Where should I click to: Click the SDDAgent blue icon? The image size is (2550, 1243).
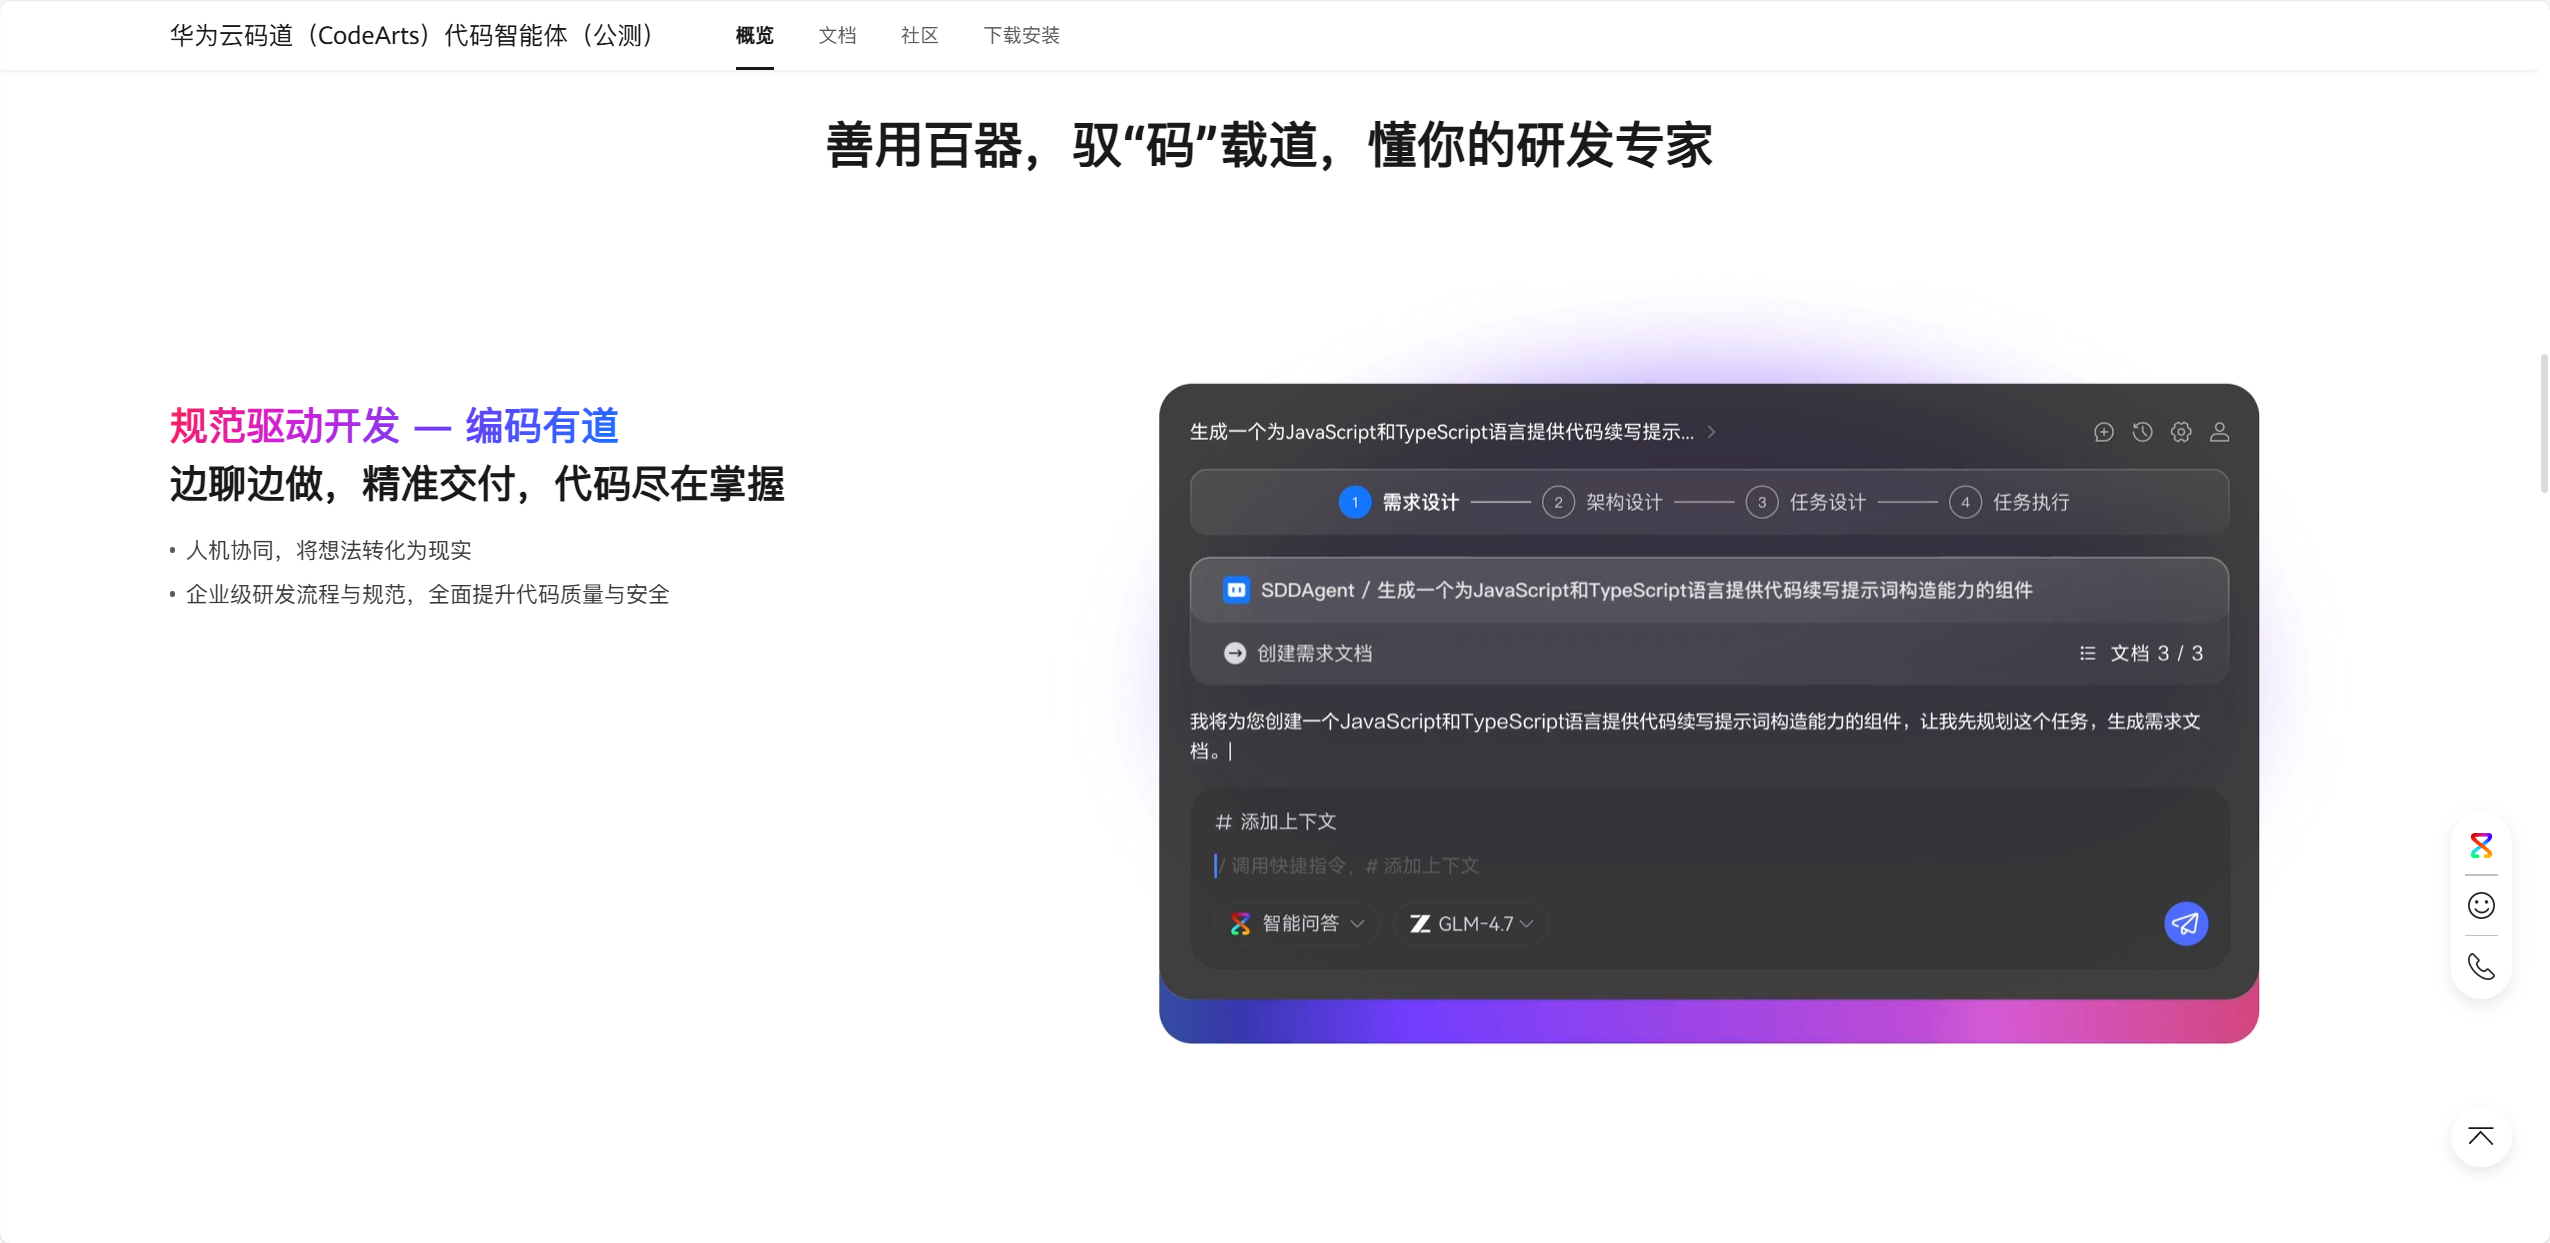(1236, 590)
